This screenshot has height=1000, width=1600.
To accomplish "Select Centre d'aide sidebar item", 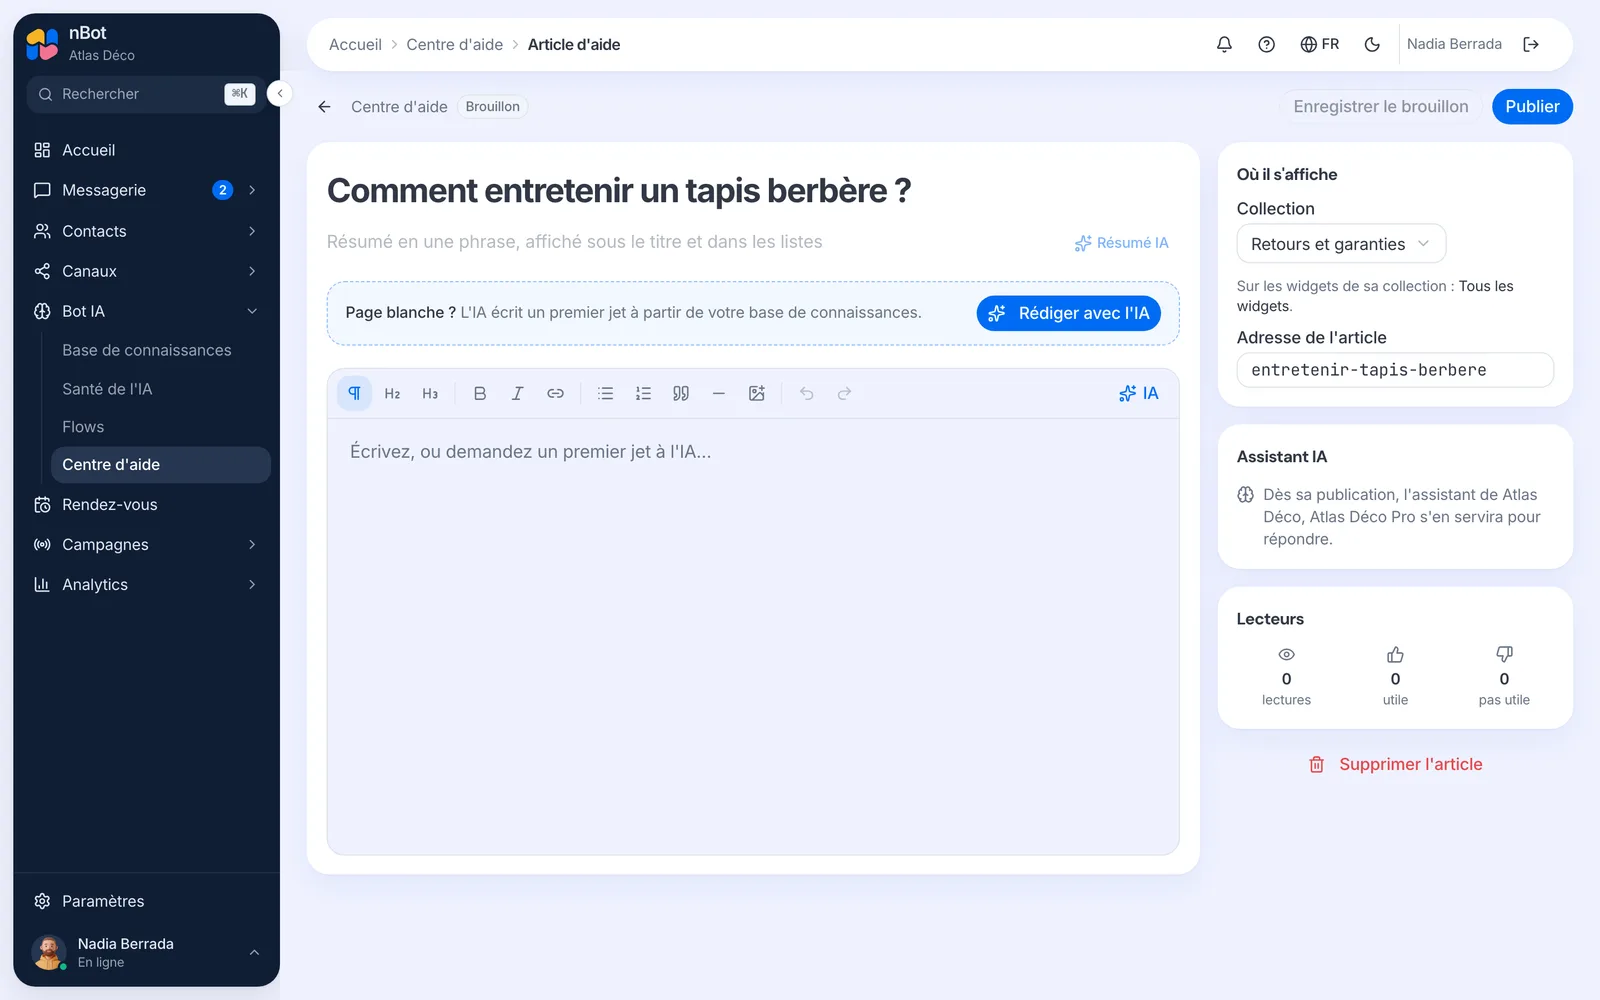I will click(x=160, y=465).
